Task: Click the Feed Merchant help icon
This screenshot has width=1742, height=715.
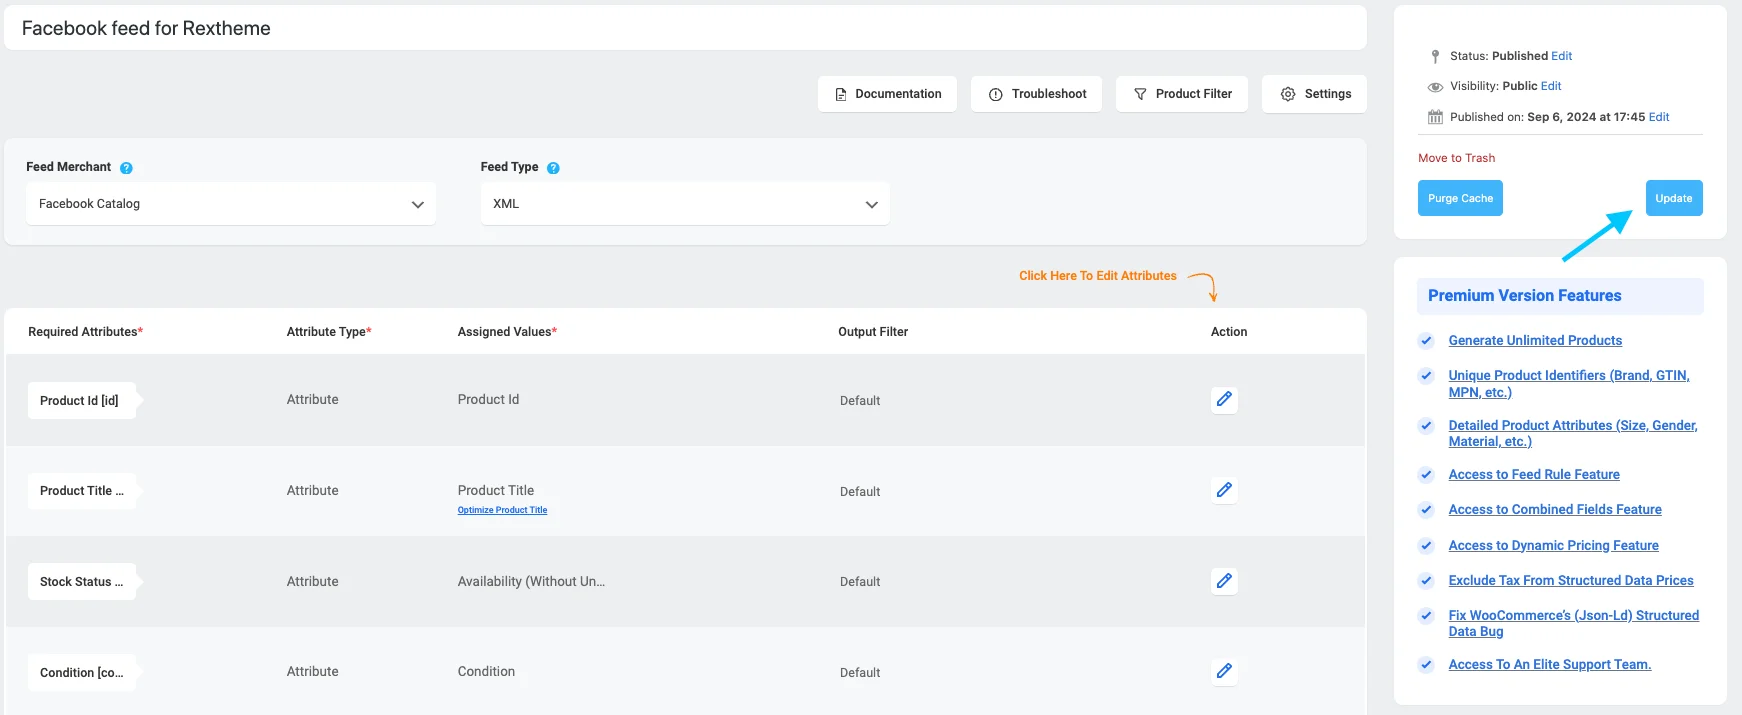Action: tap(126, 168)
